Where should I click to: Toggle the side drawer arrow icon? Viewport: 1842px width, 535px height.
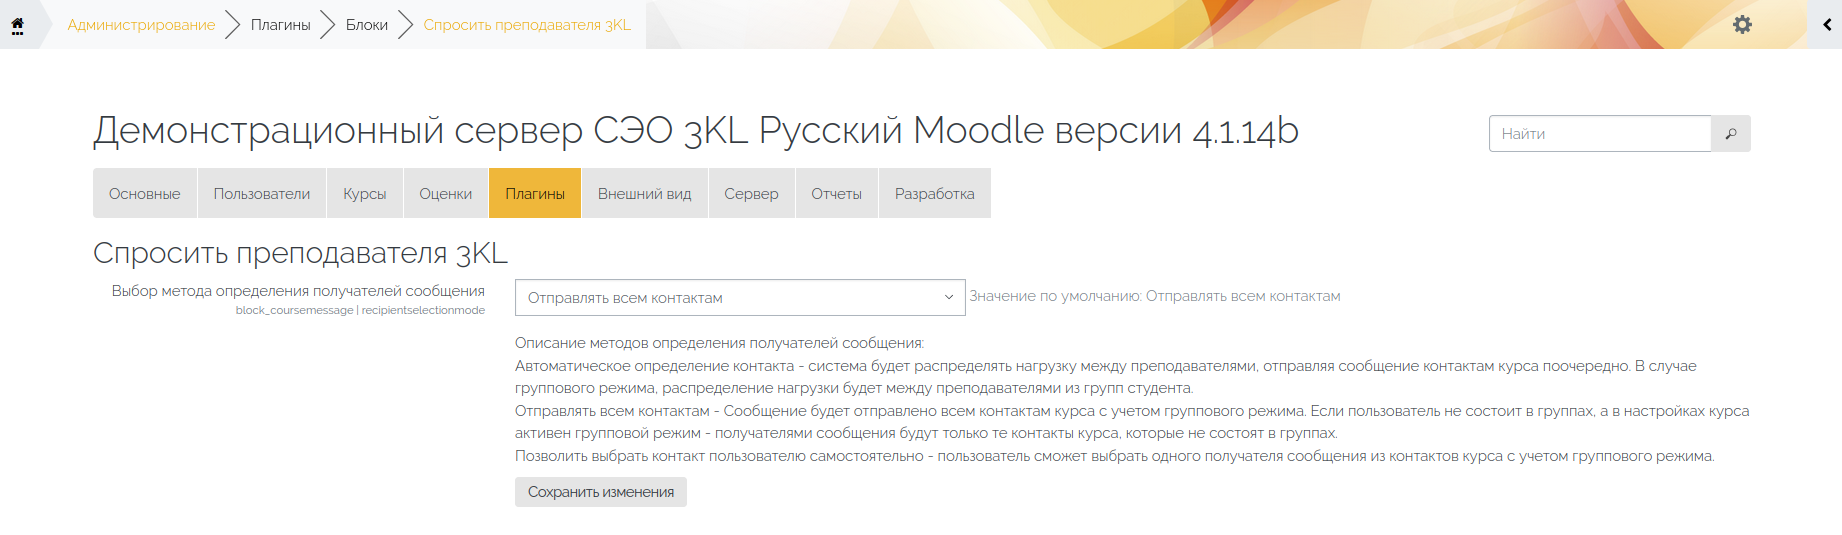[x=1826, y=25]
